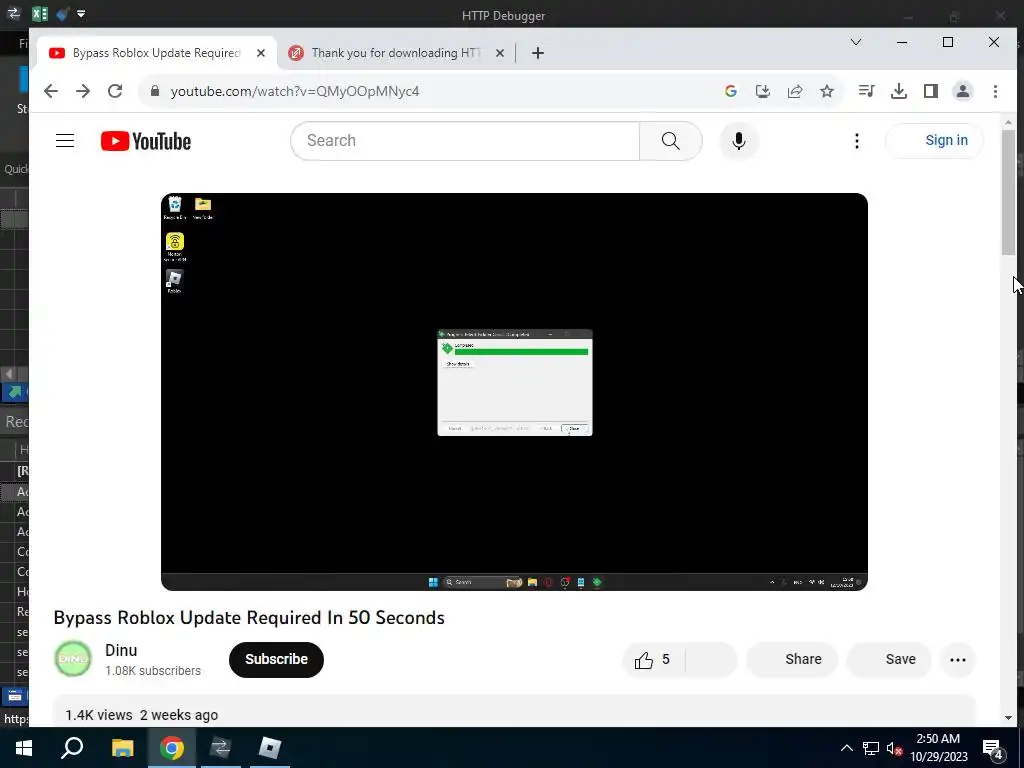Click the Share button under the video

click(x=792, y=660)
